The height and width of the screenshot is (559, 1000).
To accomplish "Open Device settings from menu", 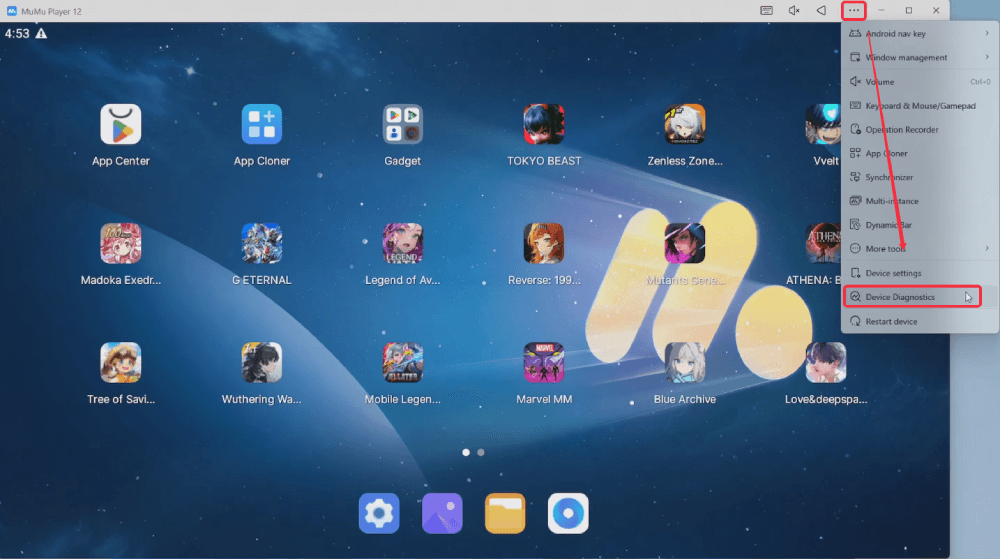I will point(920,273).
